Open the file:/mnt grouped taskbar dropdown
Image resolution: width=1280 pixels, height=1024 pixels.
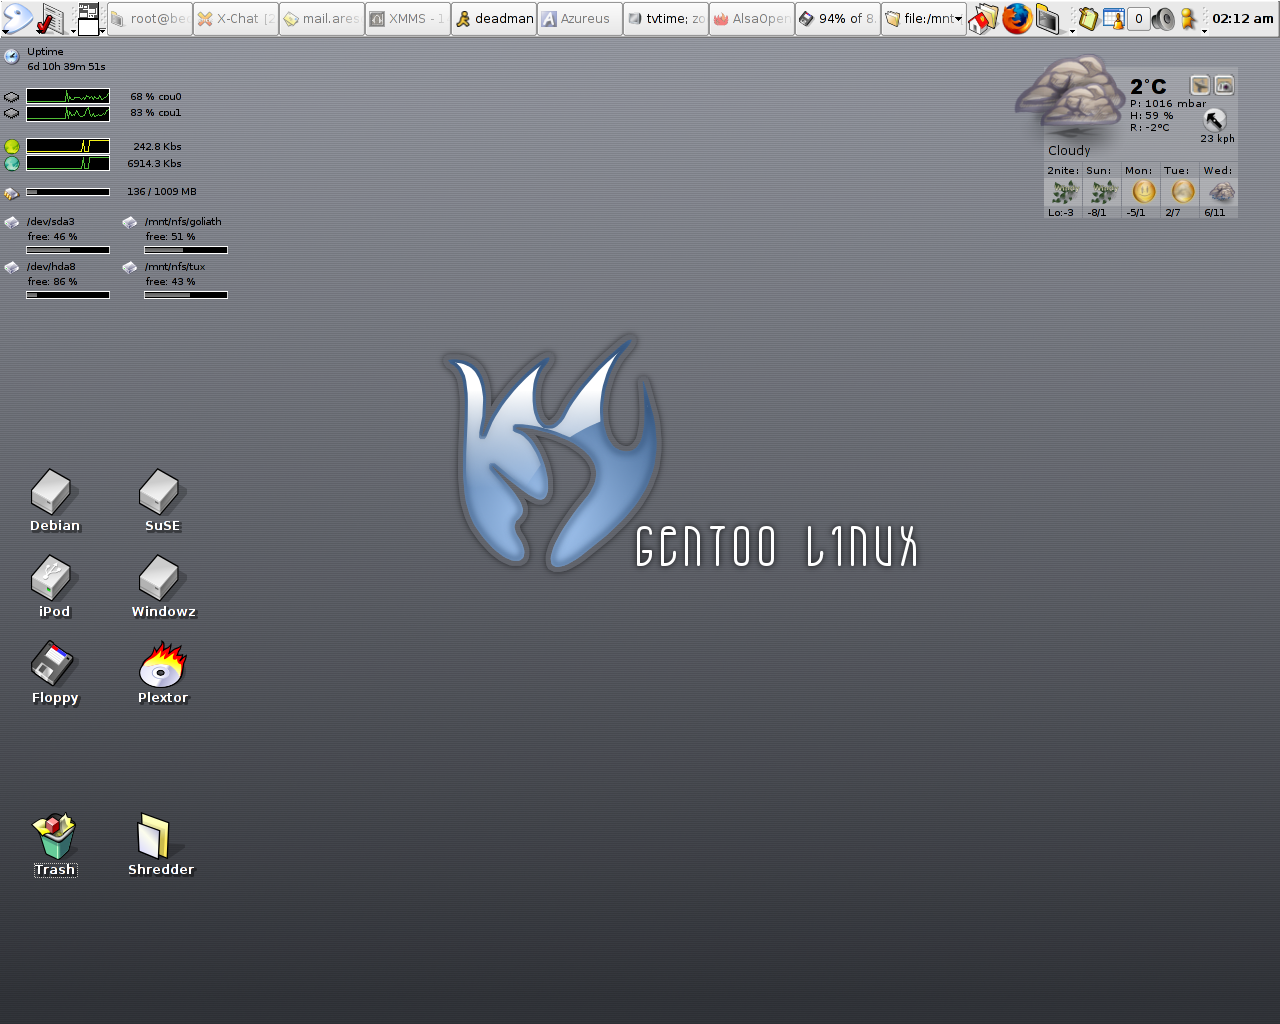coord(923,18)
